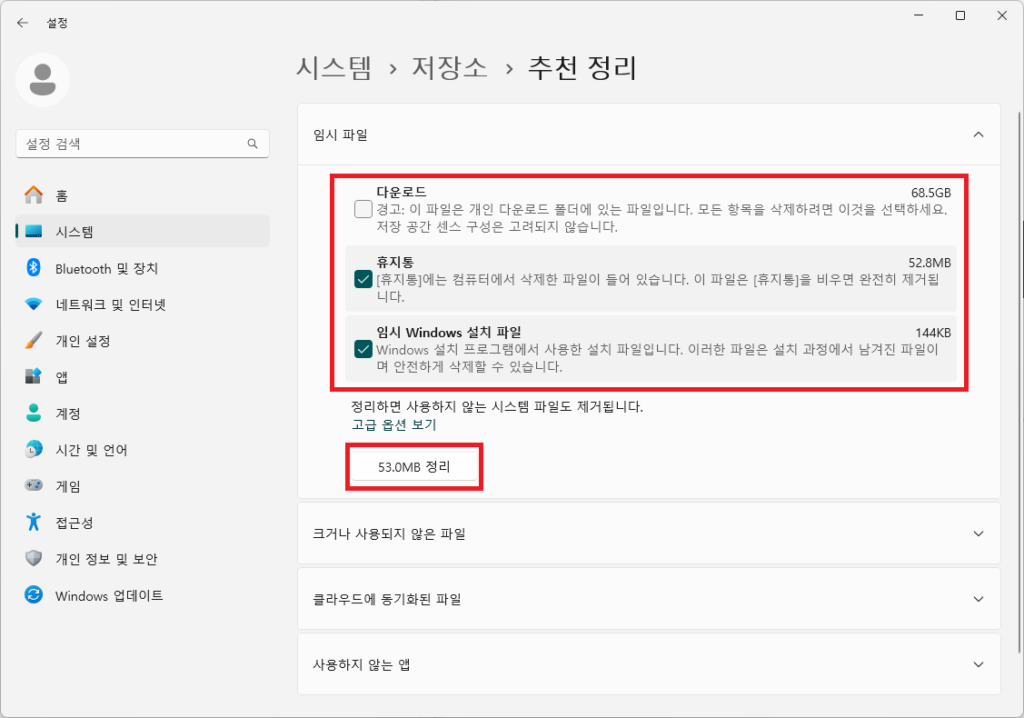The image size is (1024, 718).
Task: Focus the 설정 검색 field
Action: 142,144
